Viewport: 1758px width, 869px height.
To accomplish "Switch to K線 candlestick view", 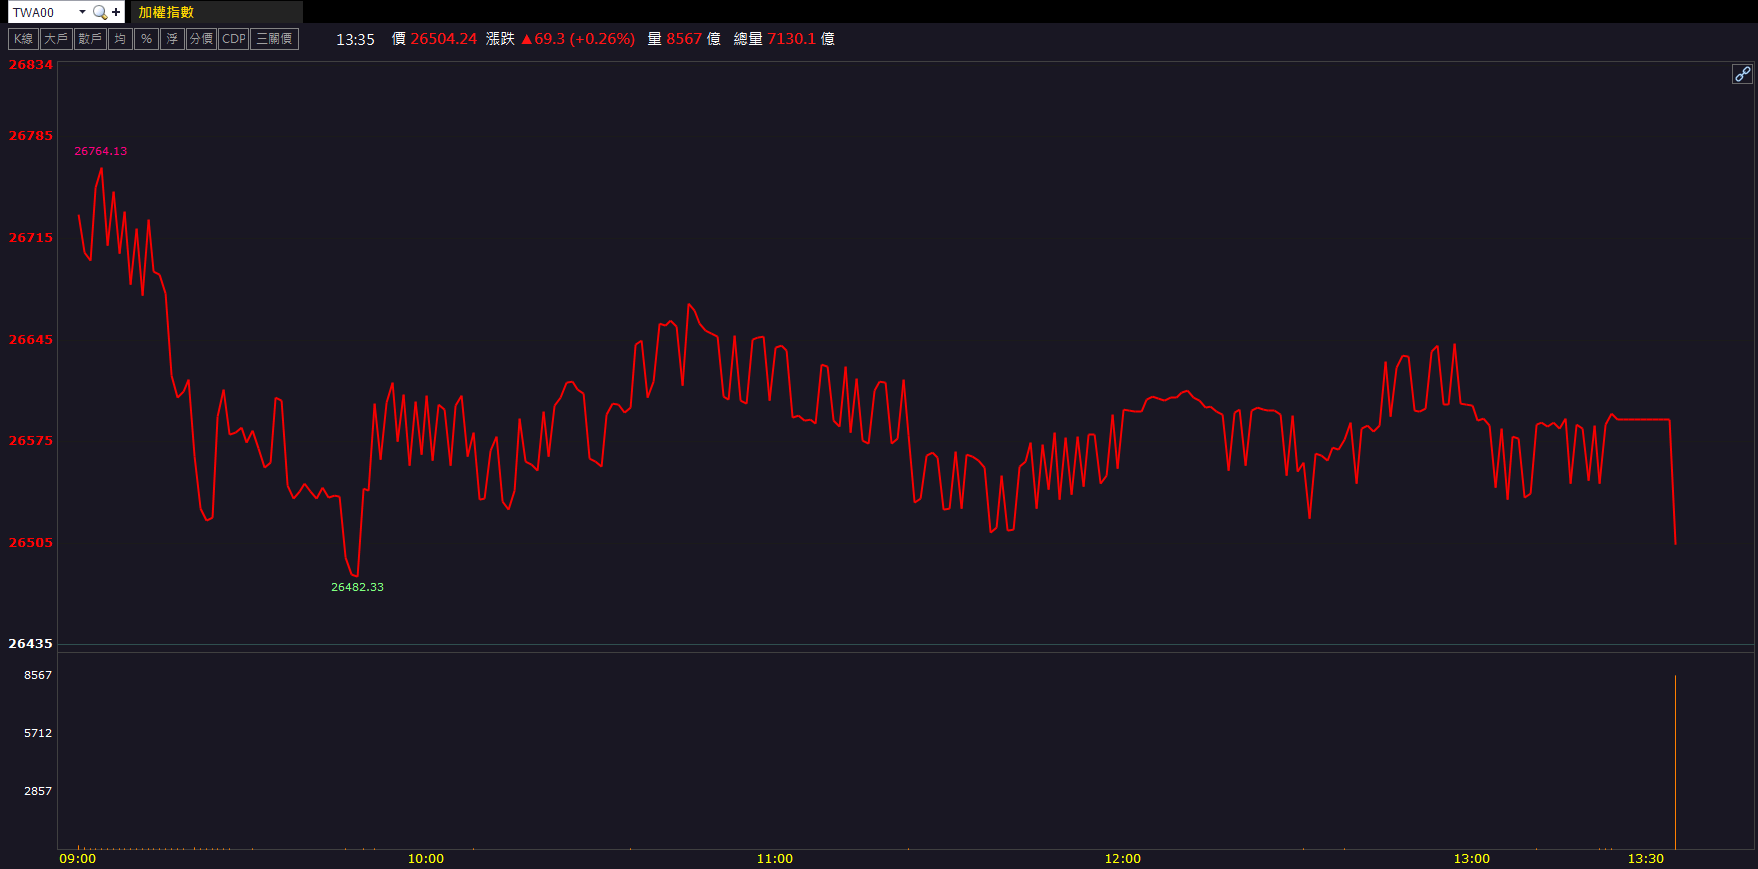I will tap(23, 39).
